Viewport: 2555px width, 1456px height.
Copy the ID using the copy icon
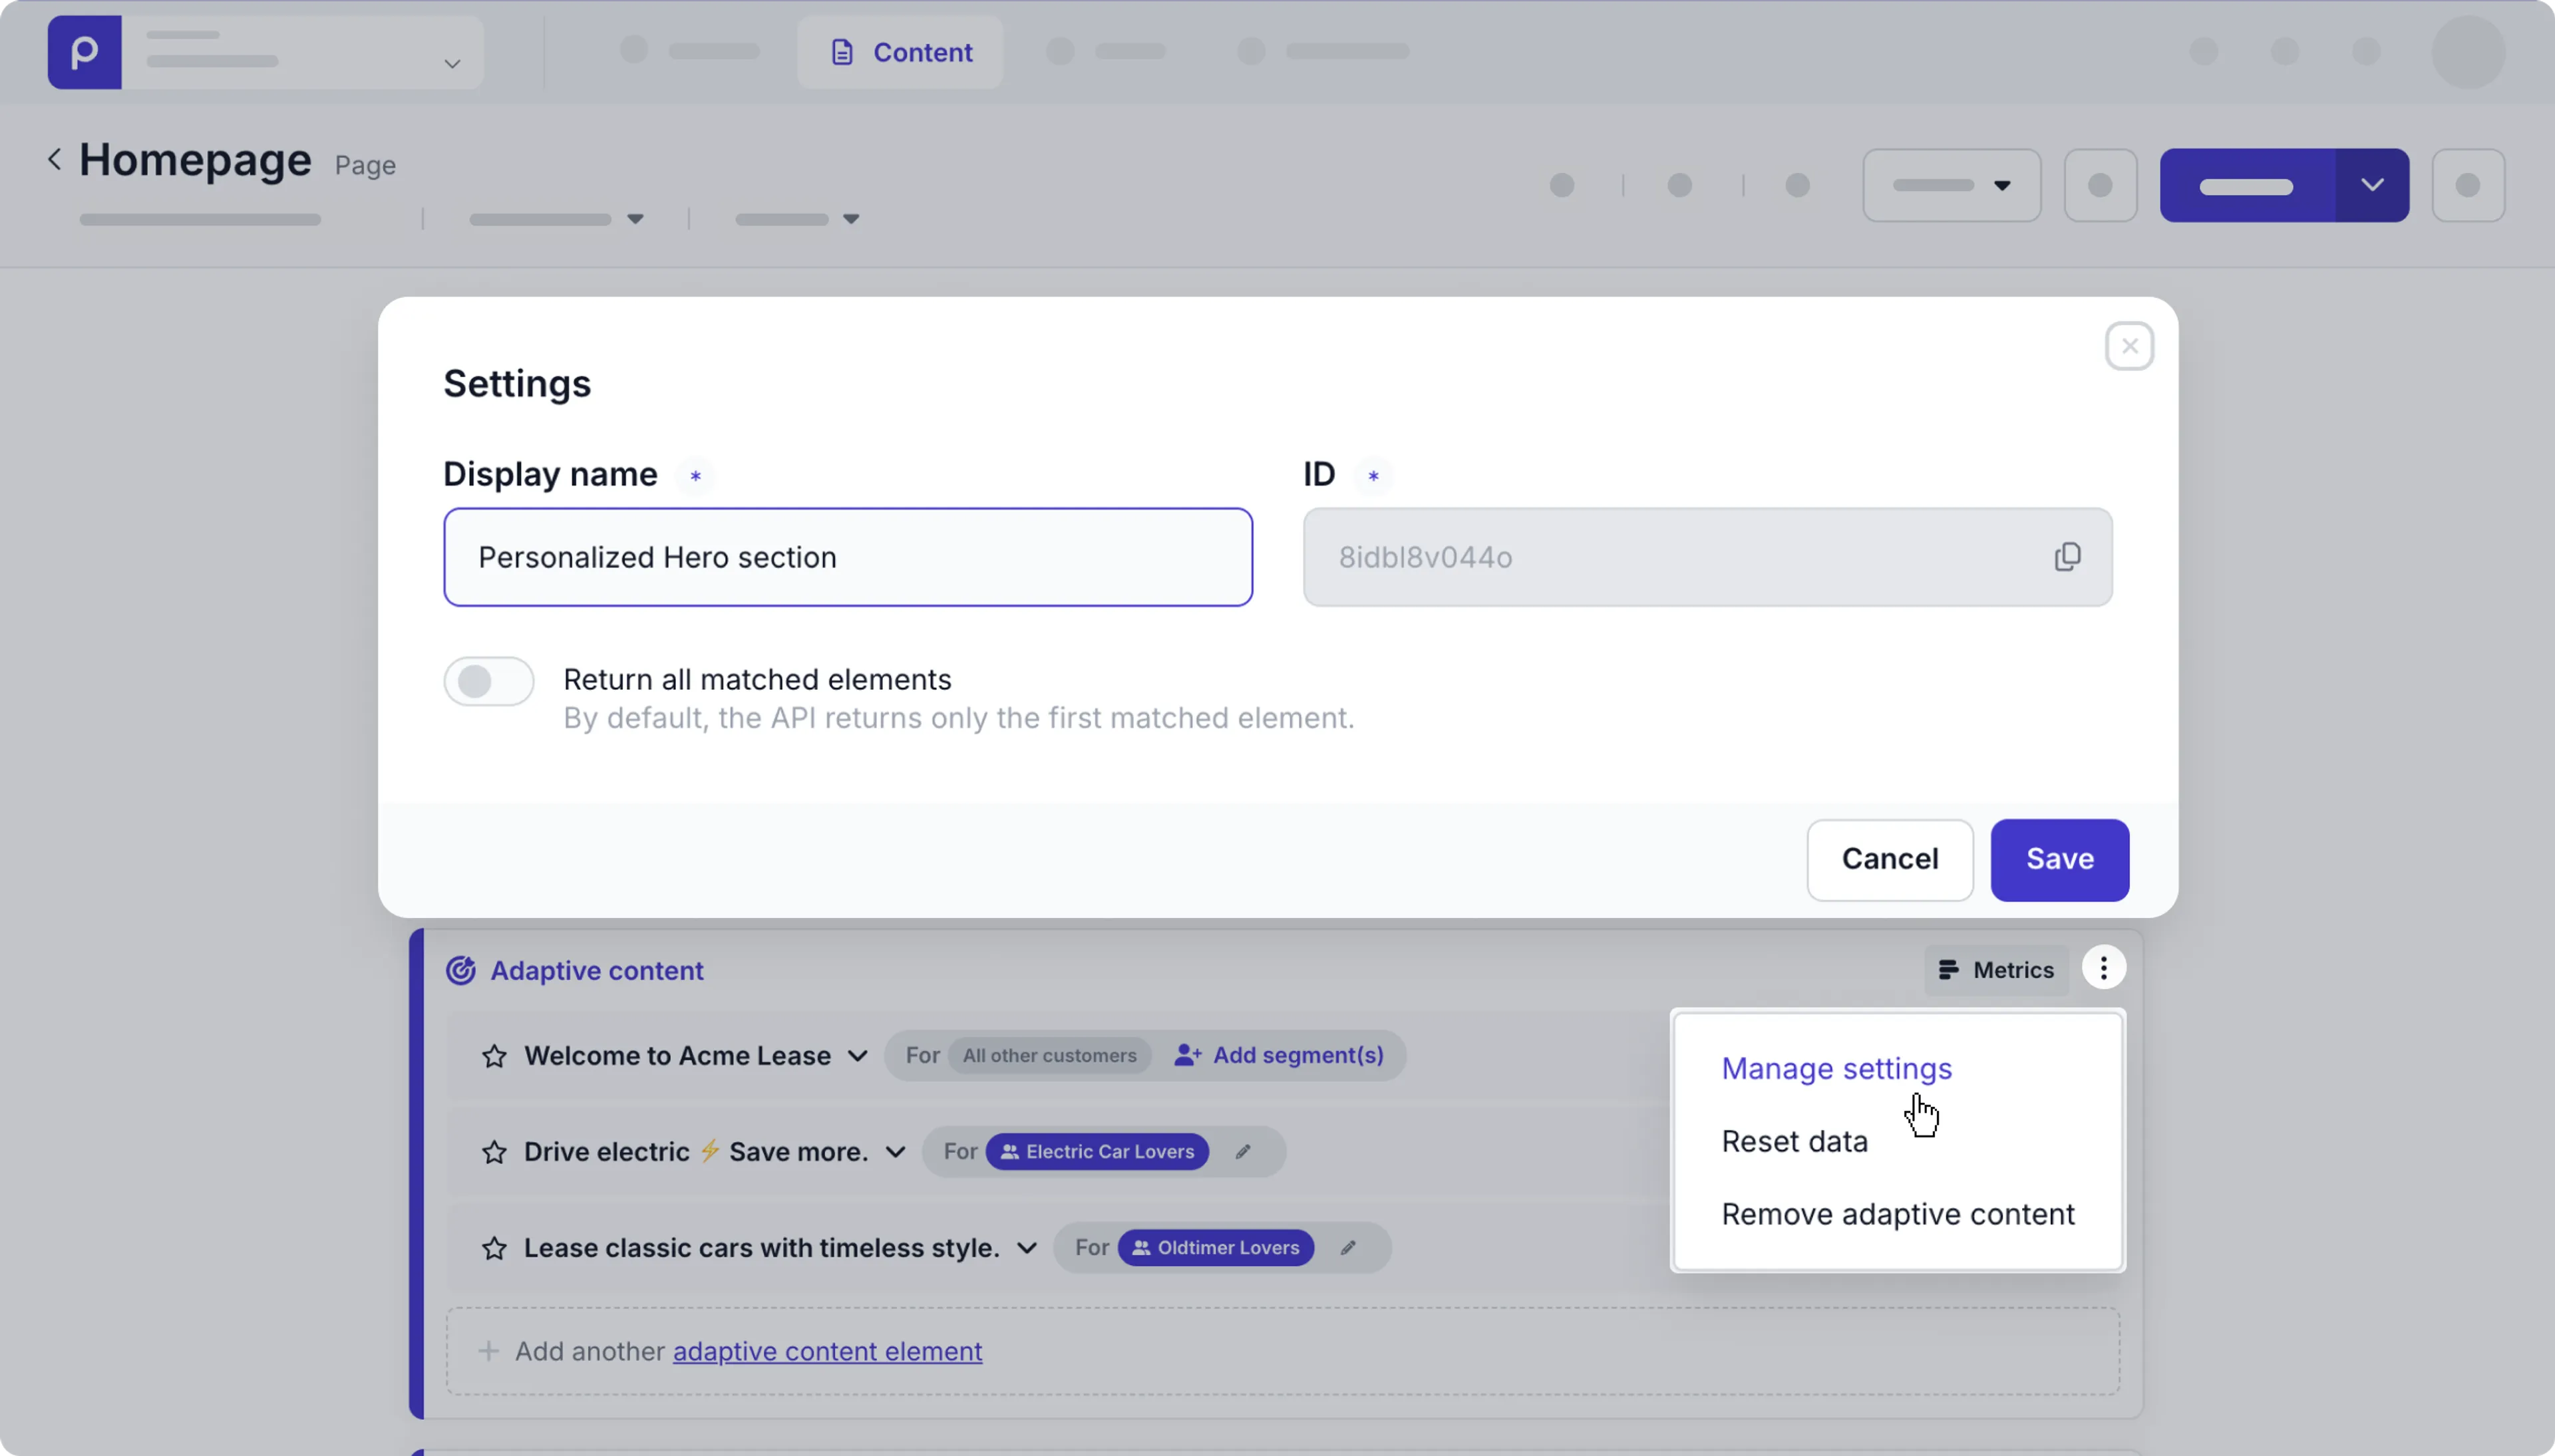point(2066,556)
